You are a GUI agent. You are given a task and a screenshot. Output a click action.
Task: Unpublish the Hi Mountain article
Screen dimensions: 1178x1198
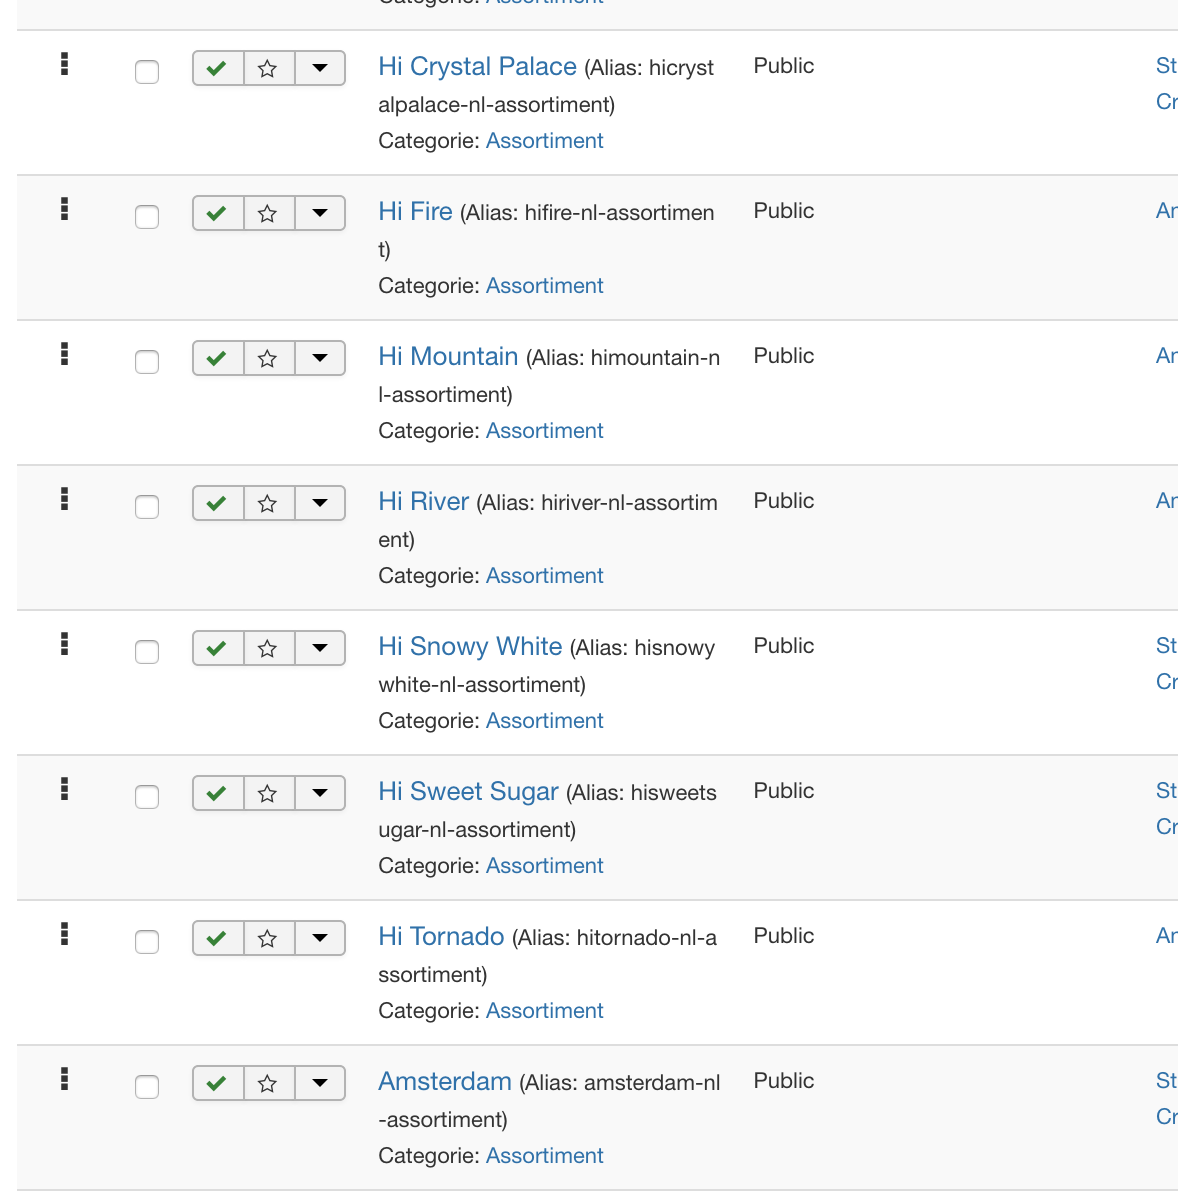pos(217,358)
